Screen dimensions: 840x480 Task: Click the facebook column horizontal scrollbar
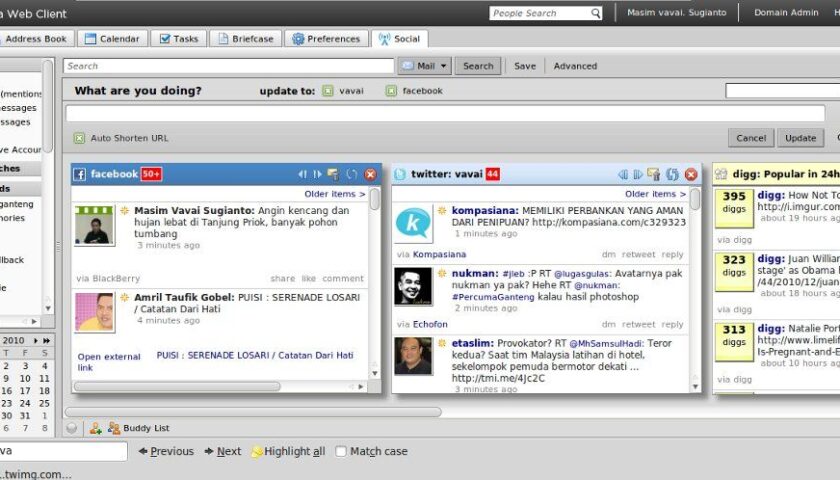[x=180, y=386]
